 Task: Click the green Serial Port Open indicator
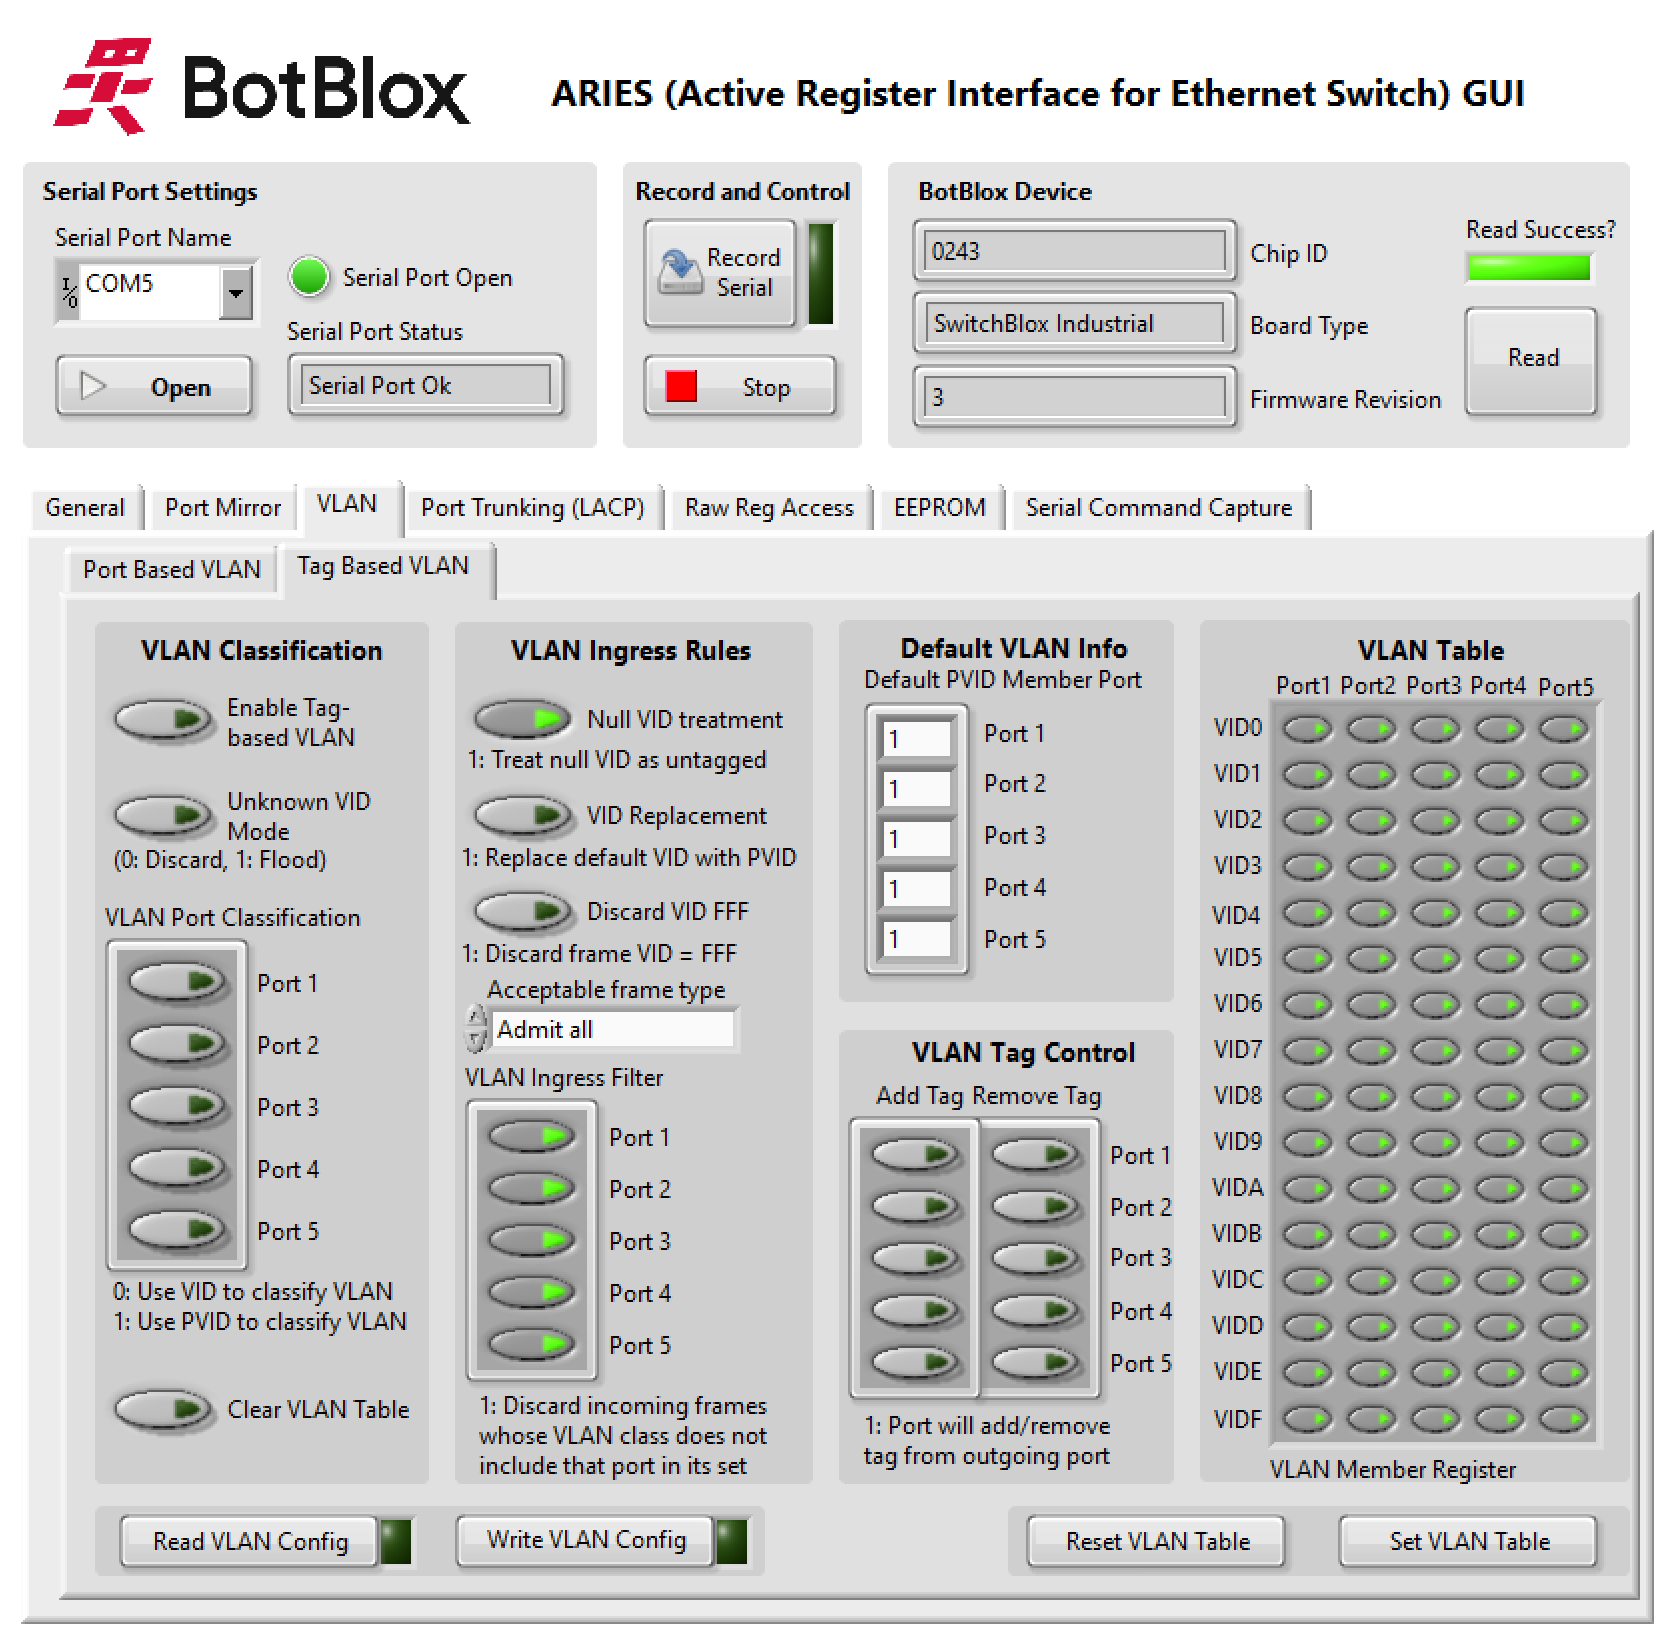tap(309, 277)
